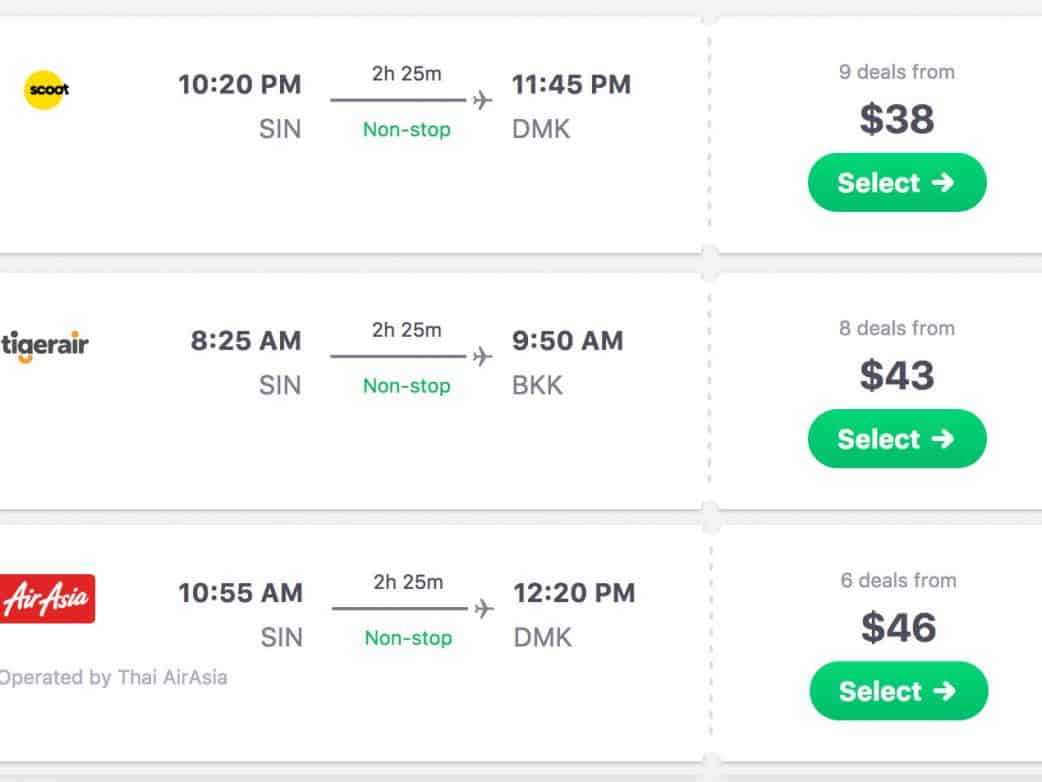
Task: Click the Tigerair airline logo
Action: (45, 346)
